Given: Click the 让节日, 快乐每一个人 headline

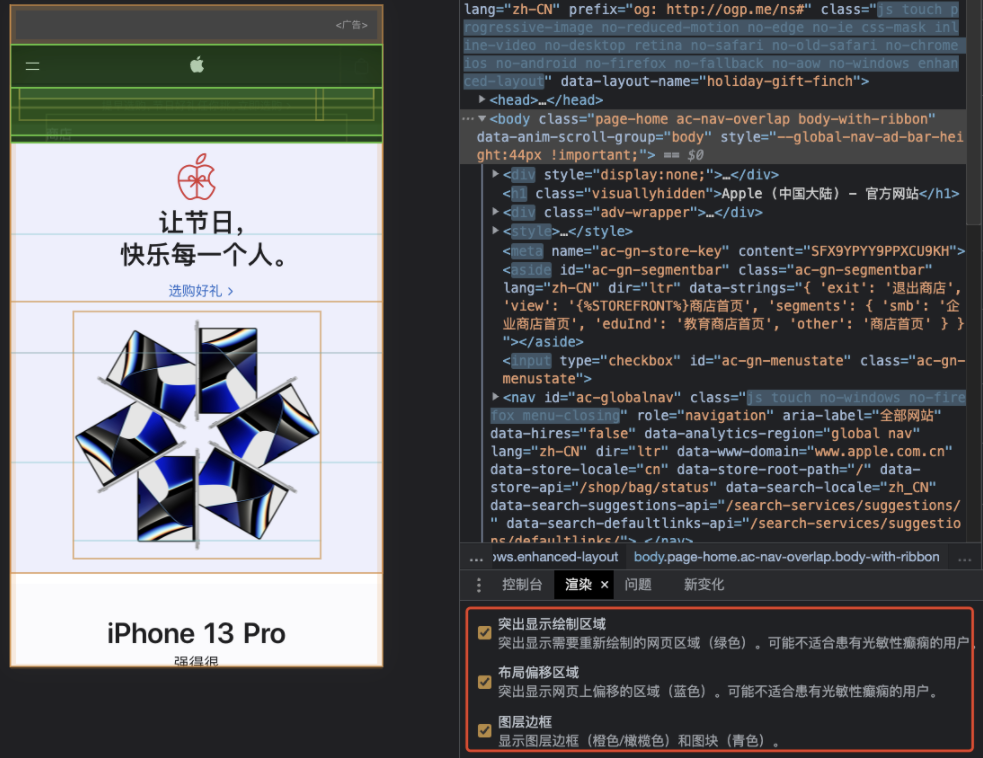Looking at the screenshot, I should (x=202, y=239).
